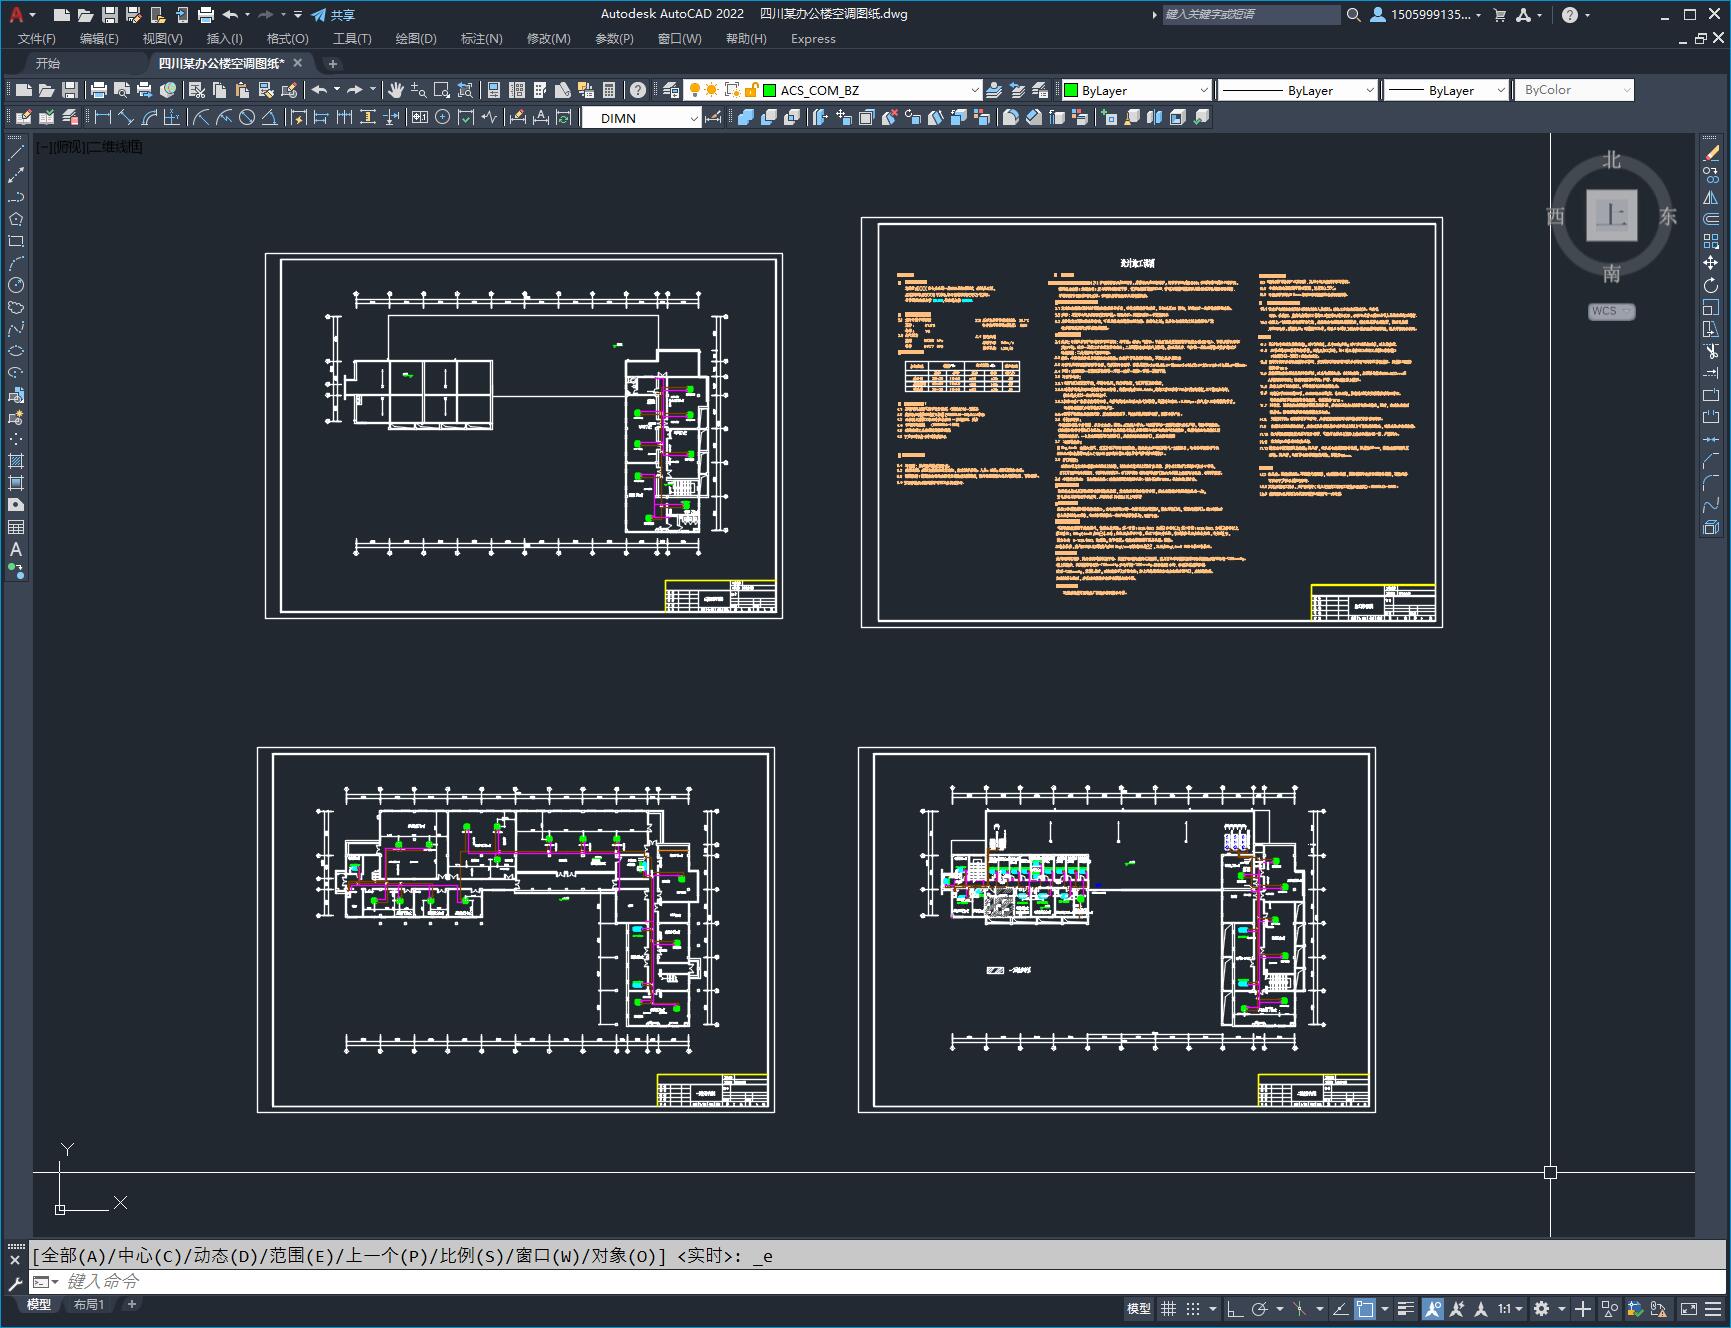Toggle grid display in status bar

pyautogui.click(x=1168, y=1308)
